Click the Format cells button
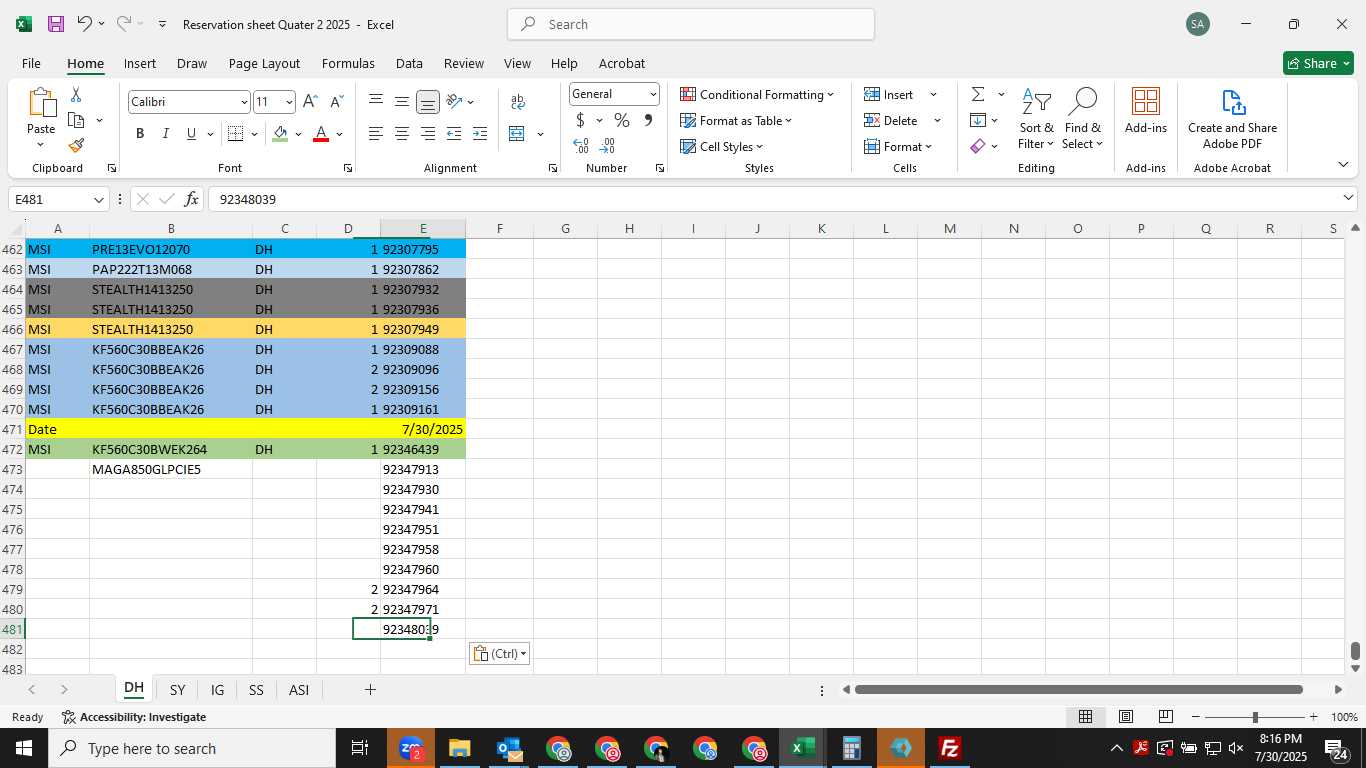 click(x=897, y=147)
